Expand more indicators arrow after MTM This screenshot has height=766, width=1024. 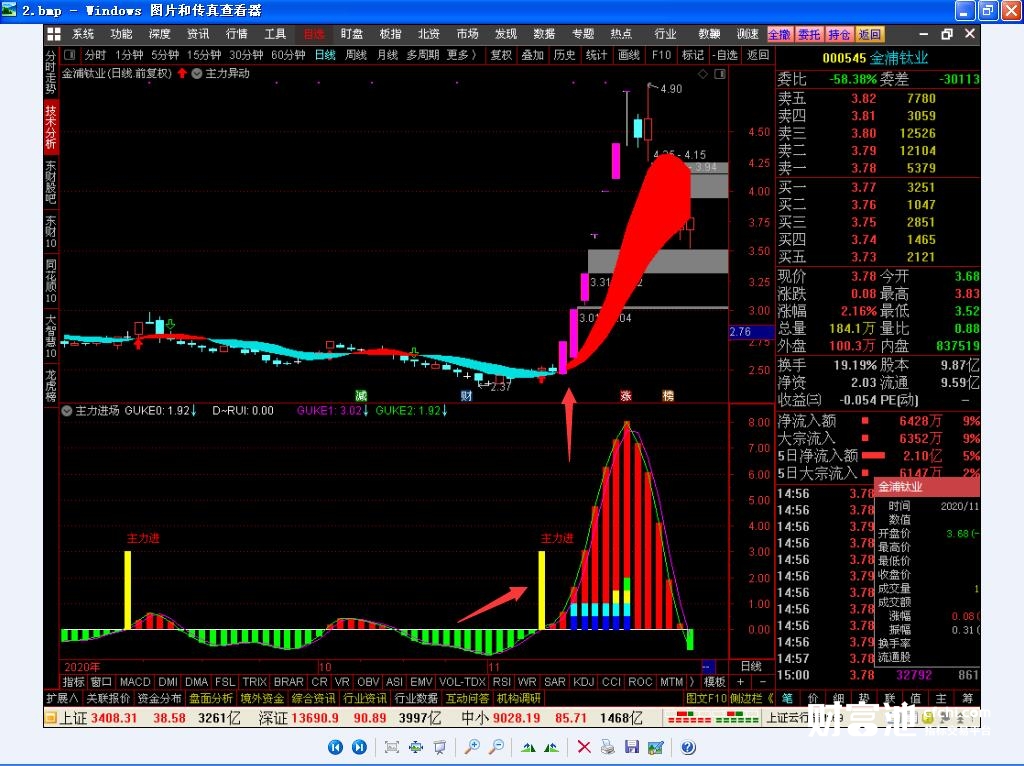(x=692, y=682)
